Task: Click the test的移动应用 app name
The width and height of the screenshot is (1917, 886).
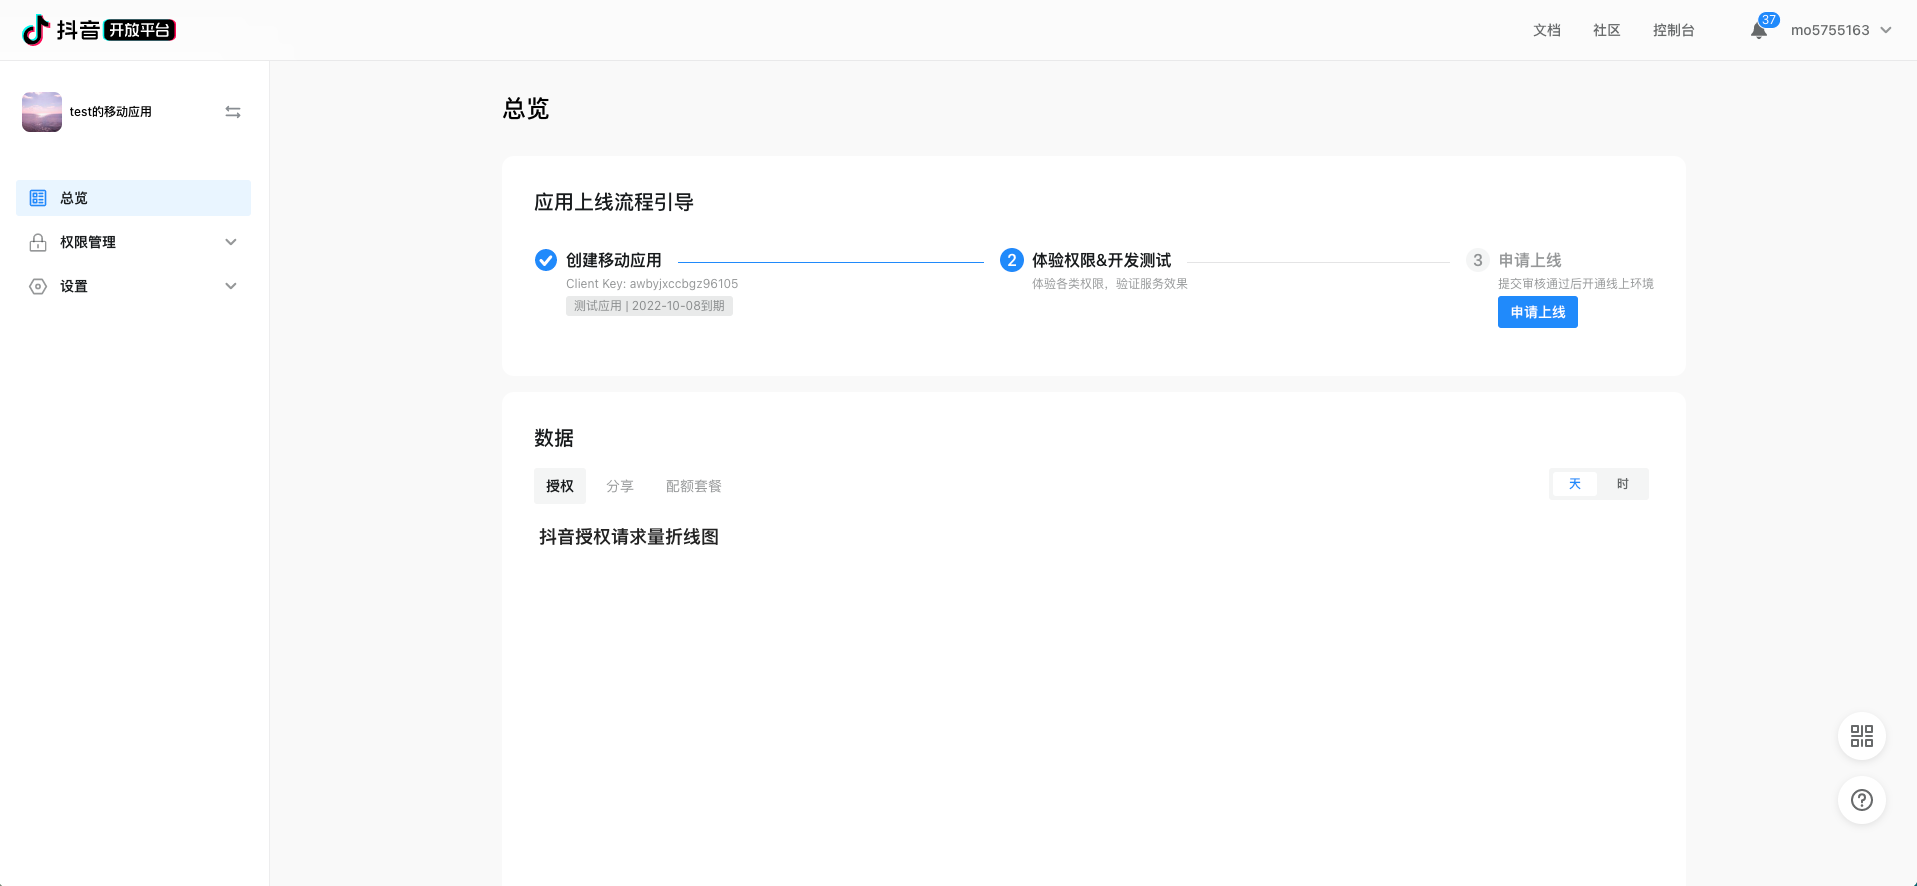Action: [111, 112]
